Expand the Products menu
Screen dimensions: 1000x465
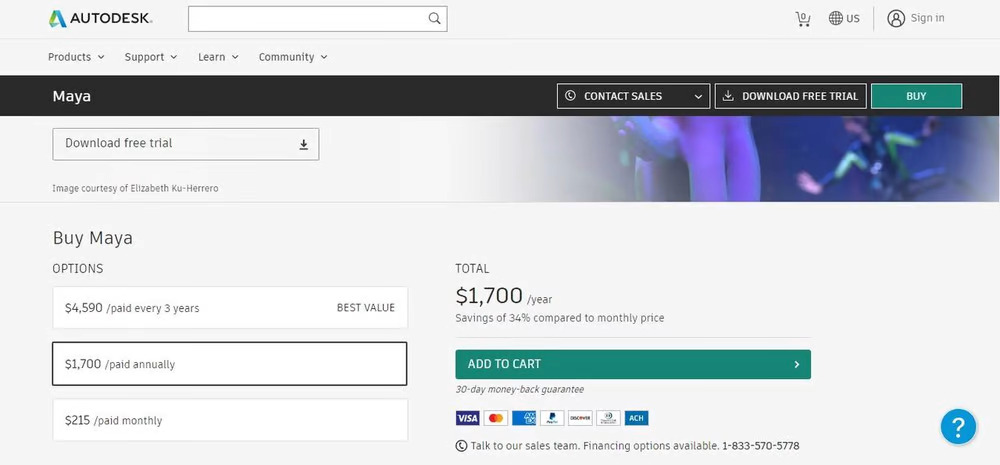(x=76, y=57)
